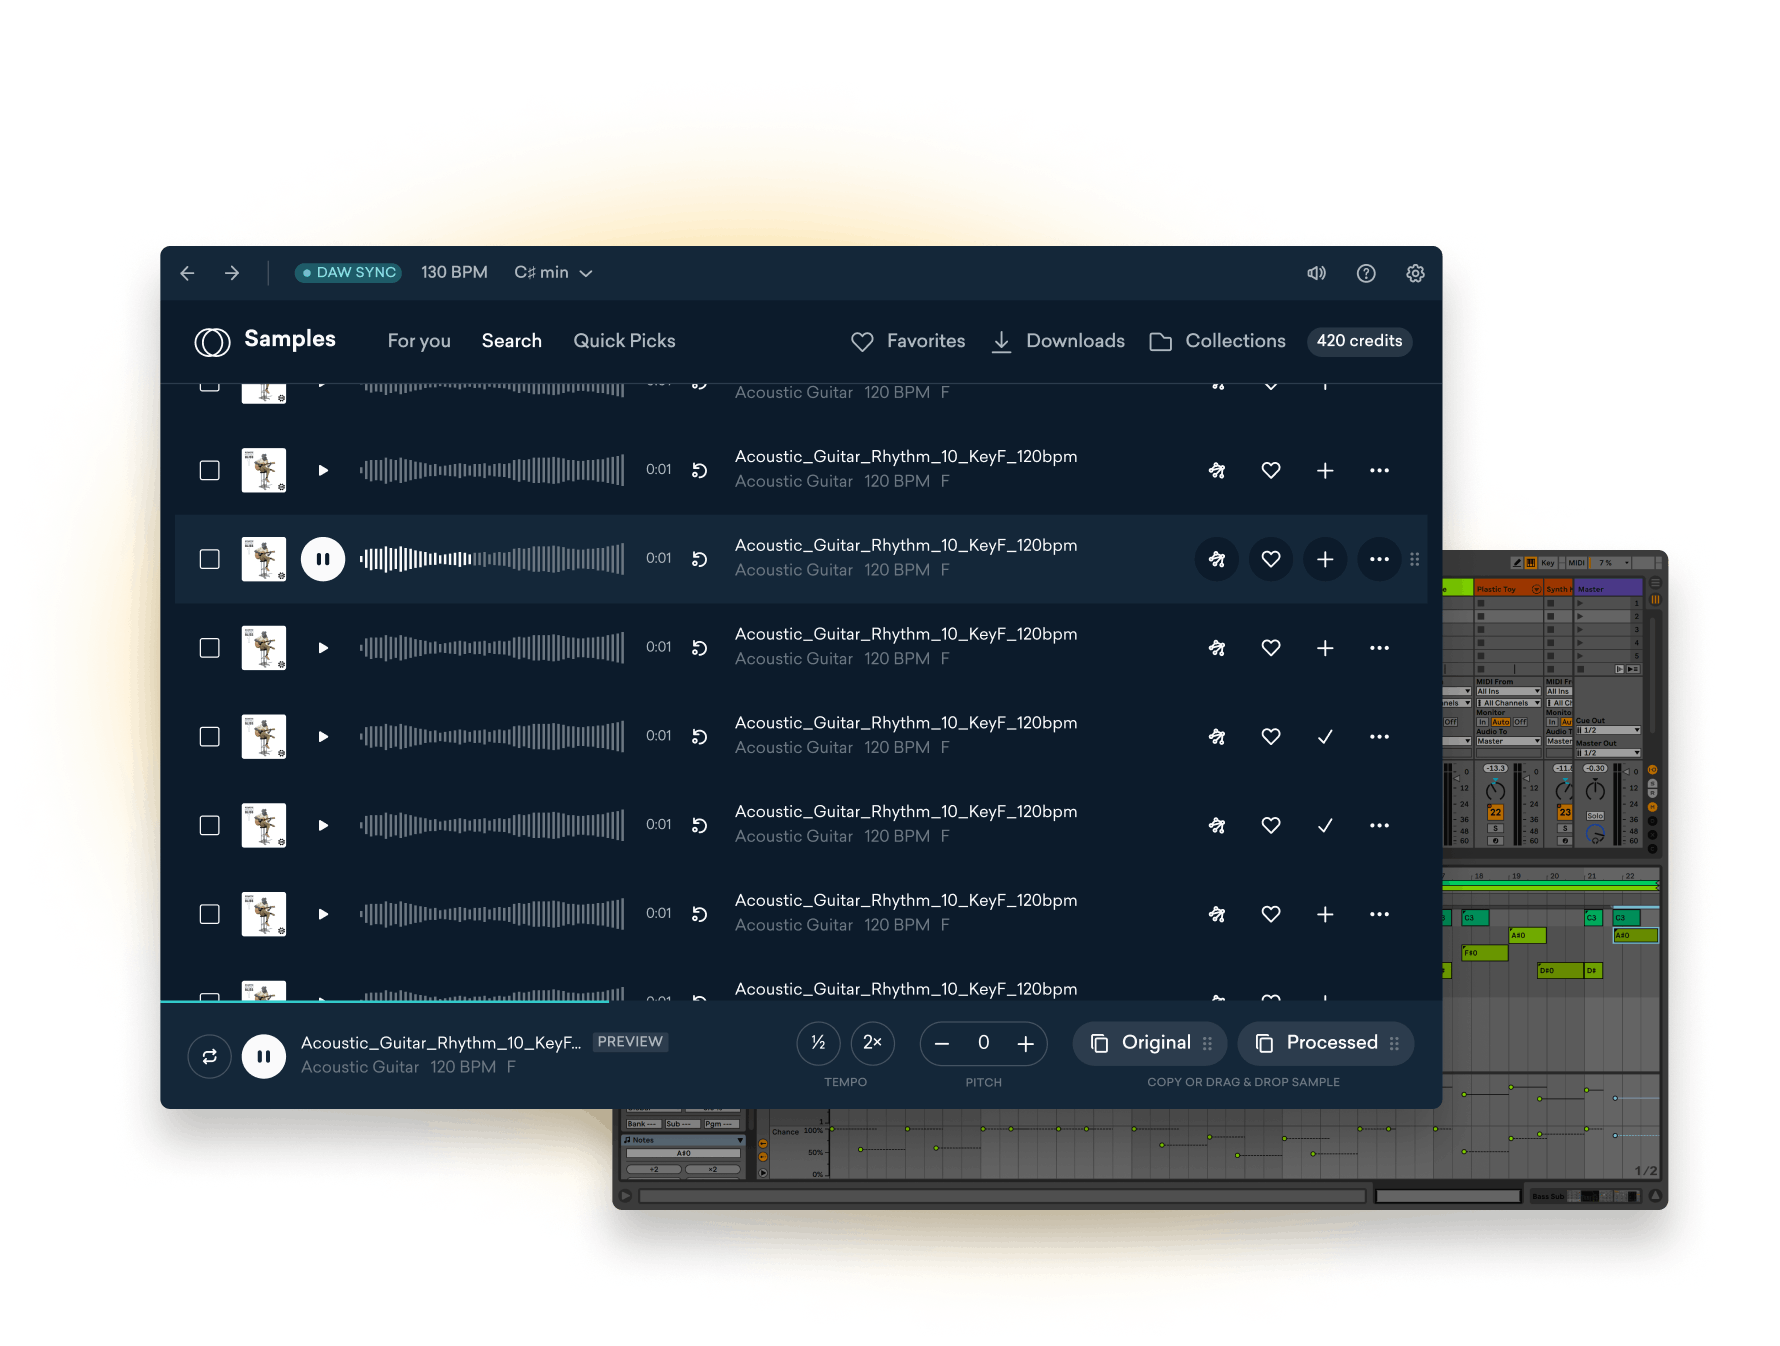Click the Solo cue button on Master
The width and height of the screenshot is (1780, 1346).
tap(1595, 816)
